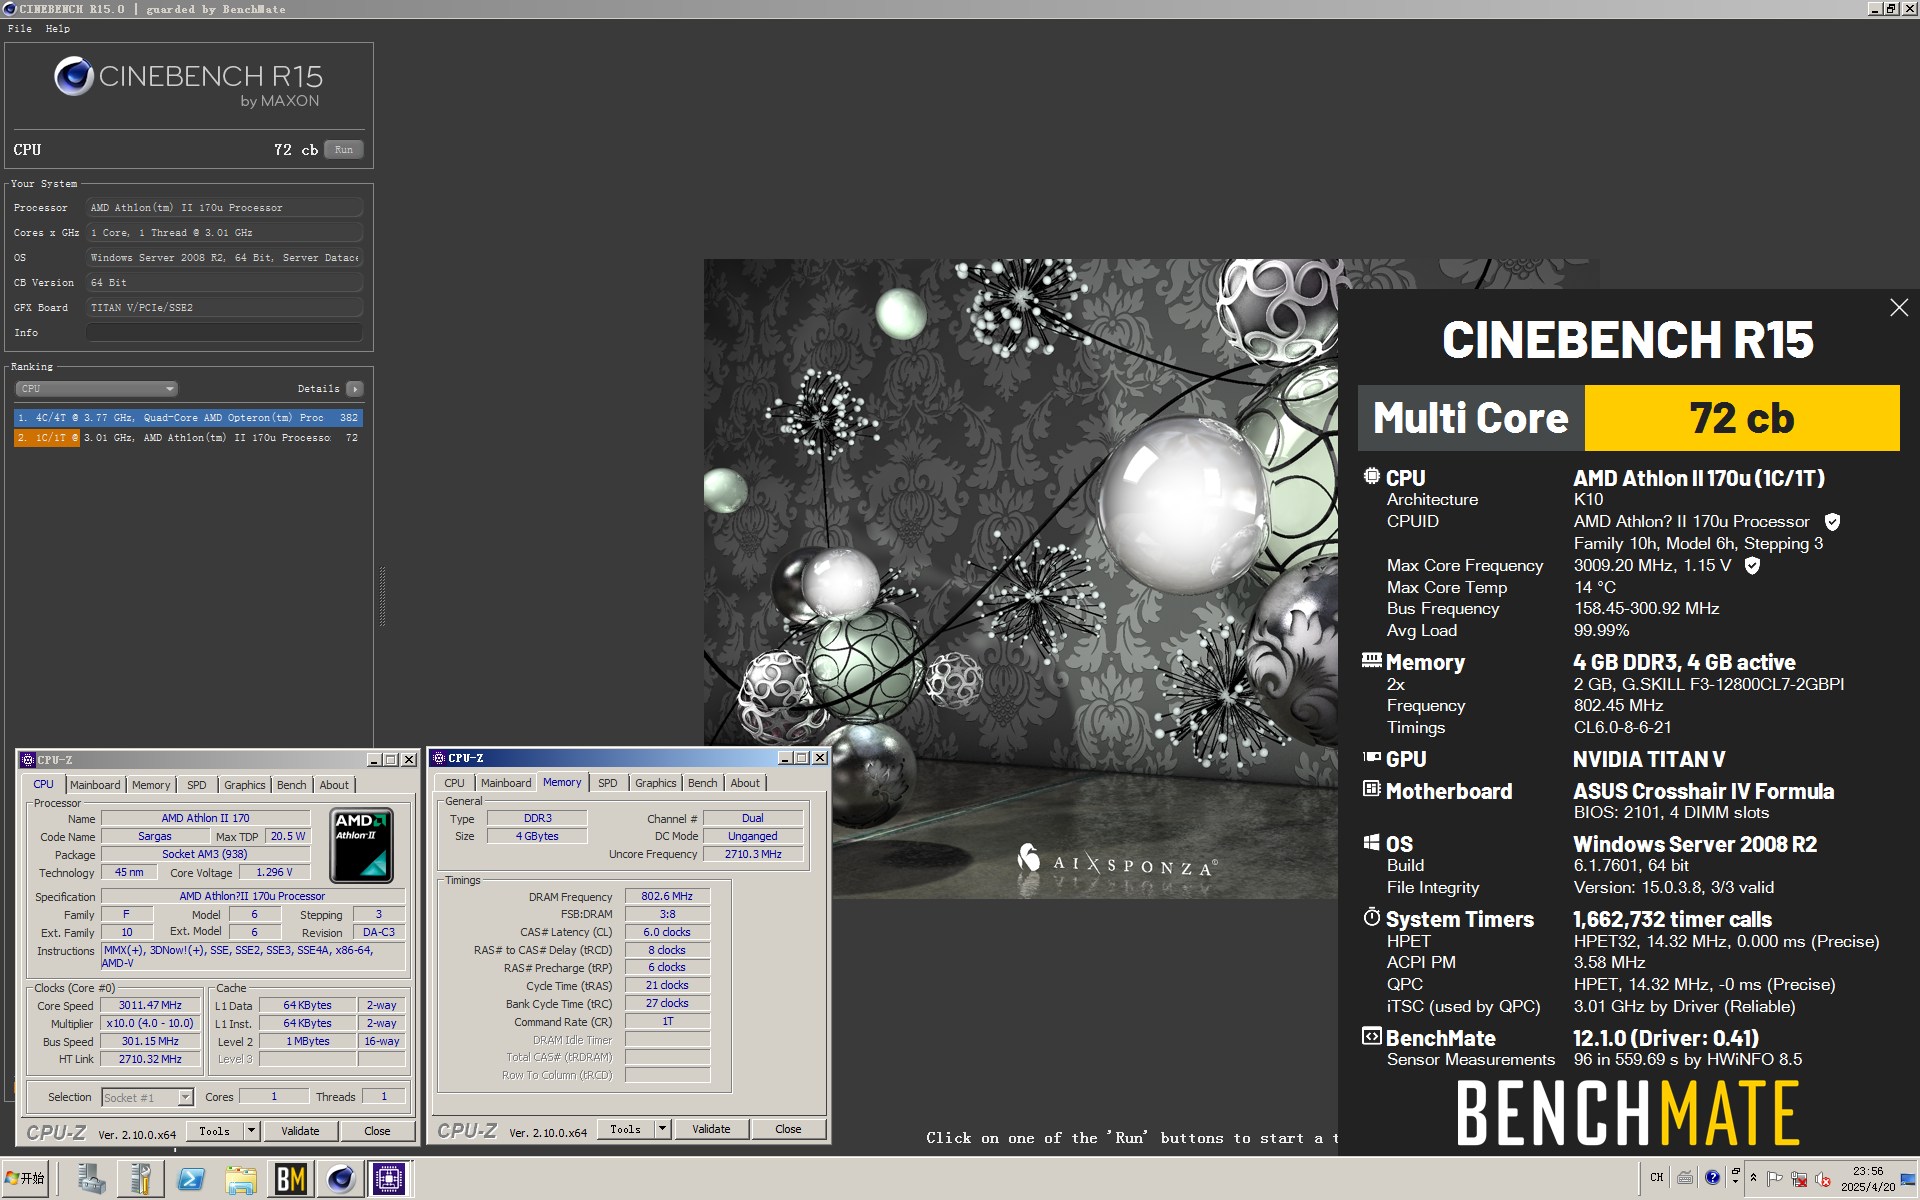The height and width of the screenshot is (1200, 1920).
Task: Open the server tools wrench icon on taskbar
Action: 141,1179
